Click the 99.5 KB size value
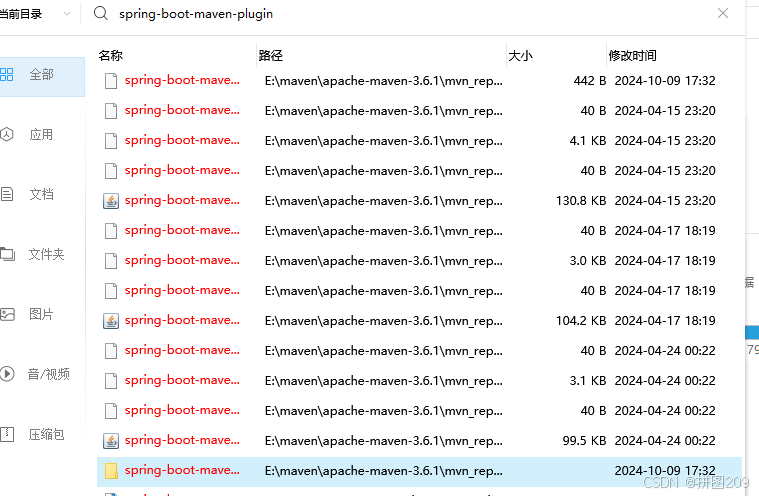Viewport: 759px width, 496px height. tap(584, 440)
